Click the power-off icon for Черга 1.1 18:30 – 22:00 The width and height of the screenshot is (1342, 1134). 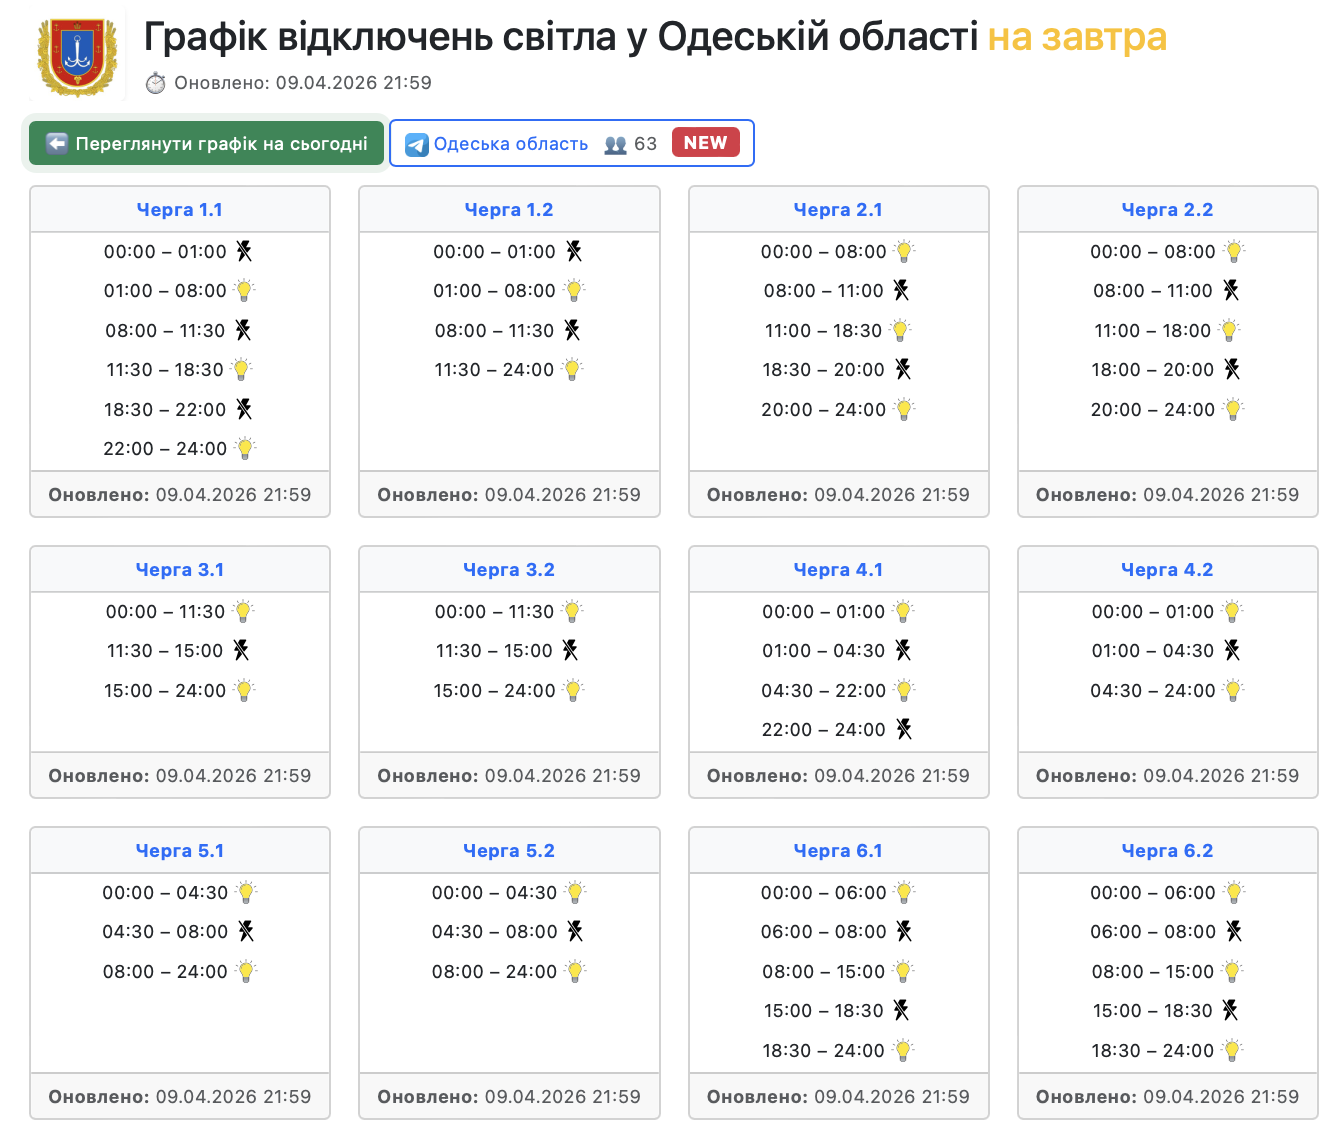coord(244,409)
